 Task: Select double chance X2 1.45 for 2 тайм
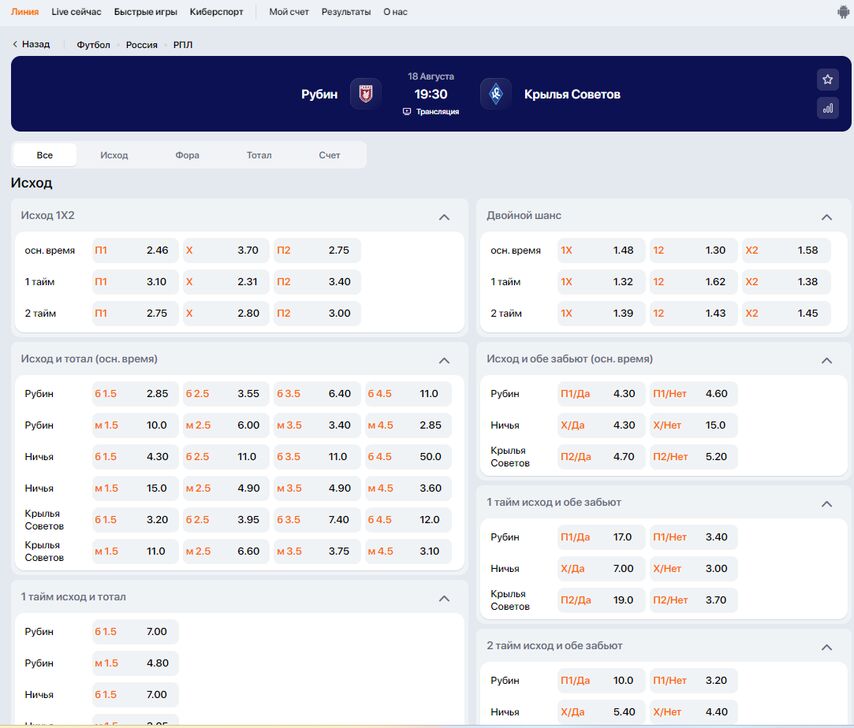[786, 314]
